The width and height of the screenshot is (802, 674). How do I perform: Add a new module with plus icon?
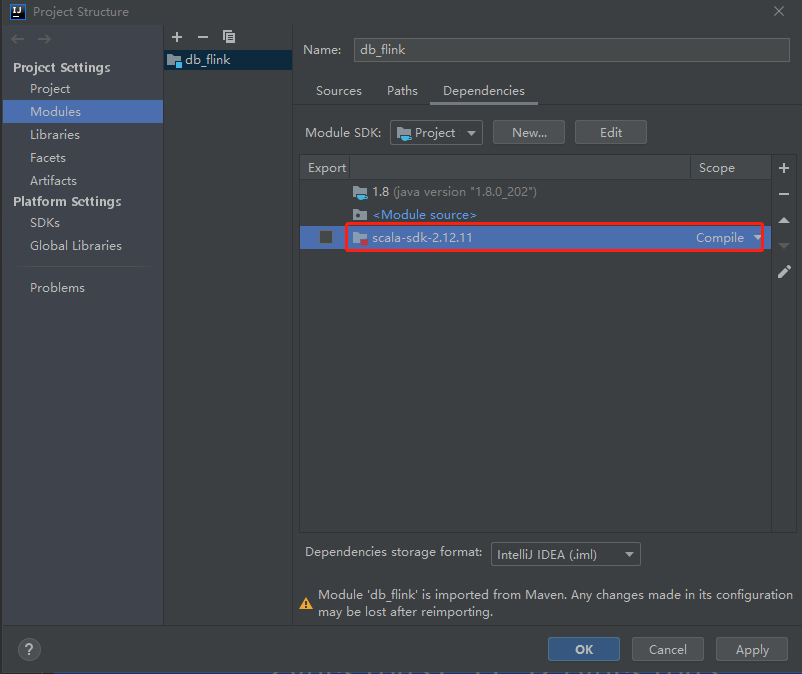pyautogui.click(x=177, y=37)
